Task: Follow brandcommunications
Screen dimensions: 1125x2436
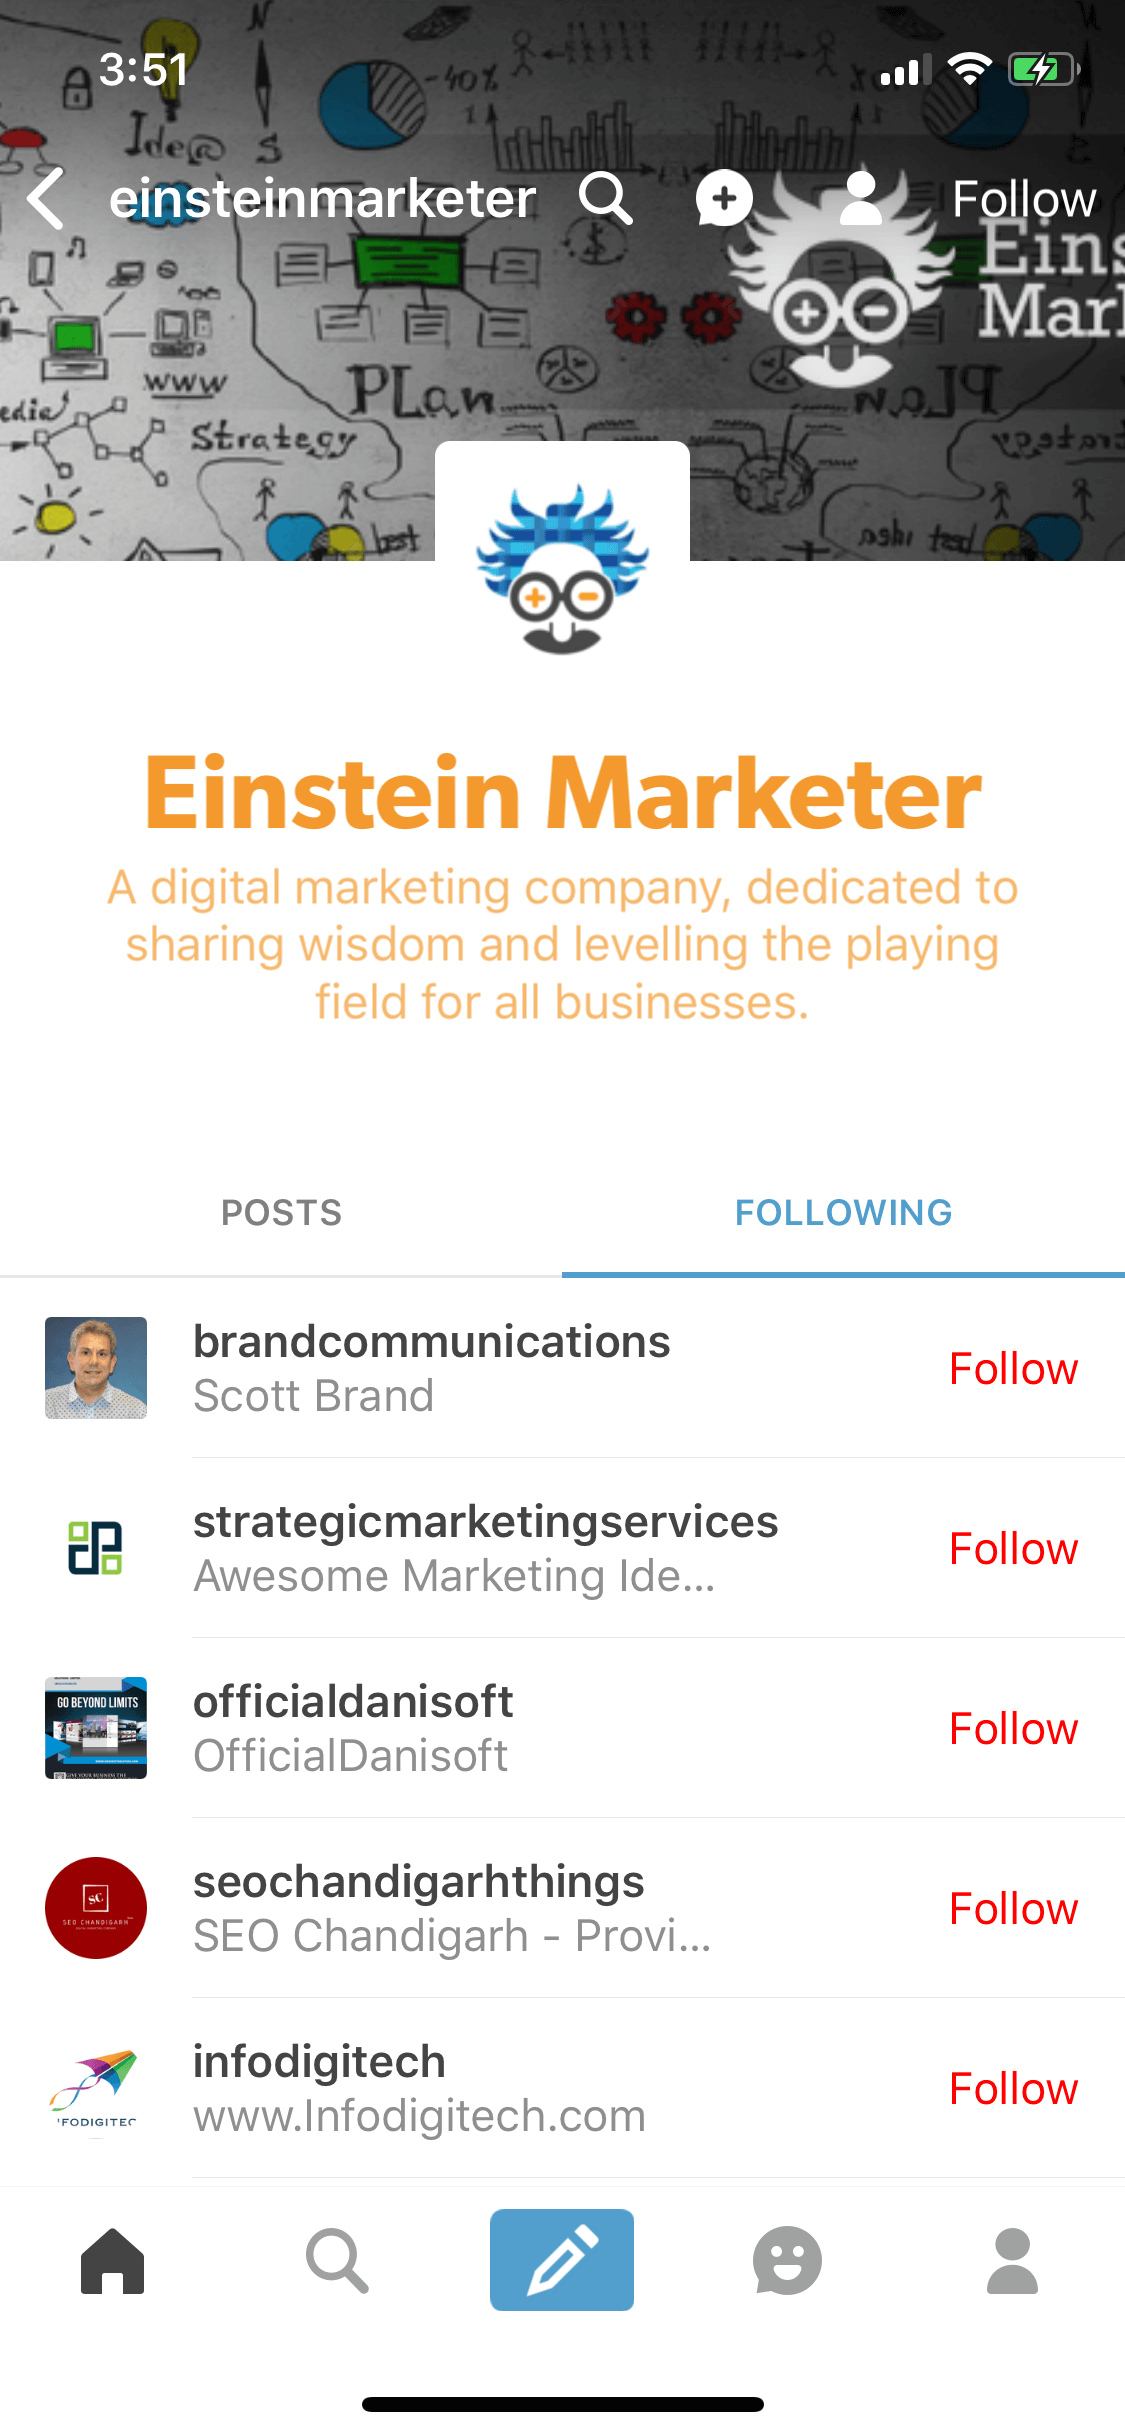Action: [x=1013, y=1368]
